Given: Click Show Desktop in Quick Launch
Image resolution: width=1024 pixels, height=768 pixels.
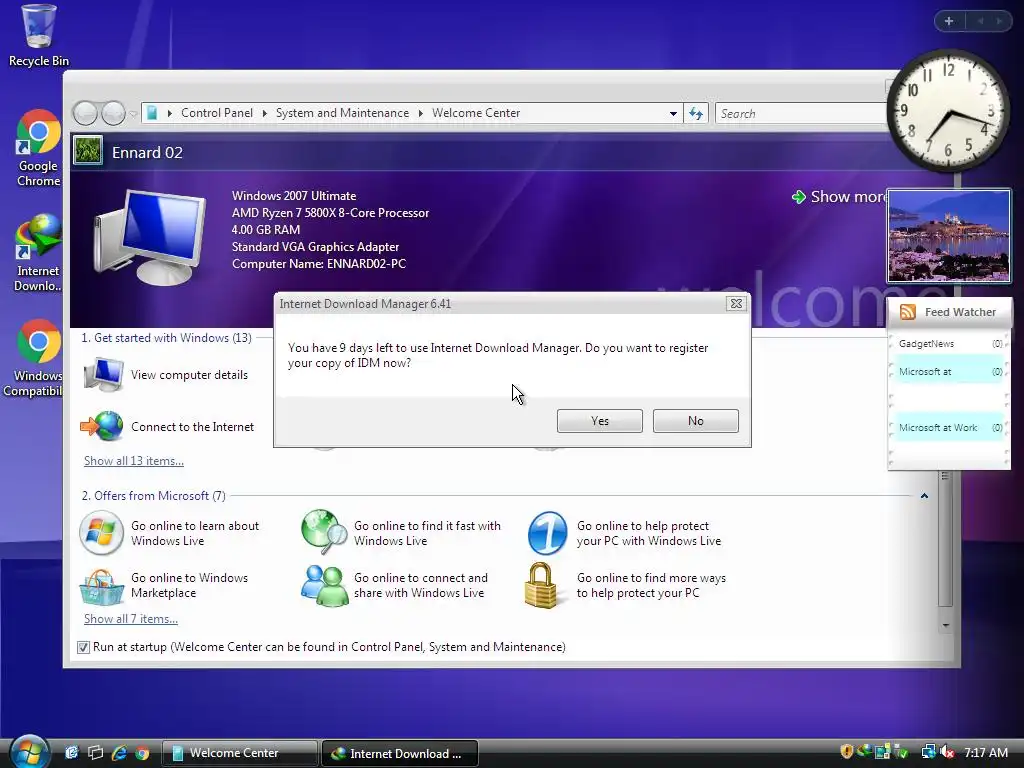Looking at the screenshot, I should click(72, 753).
